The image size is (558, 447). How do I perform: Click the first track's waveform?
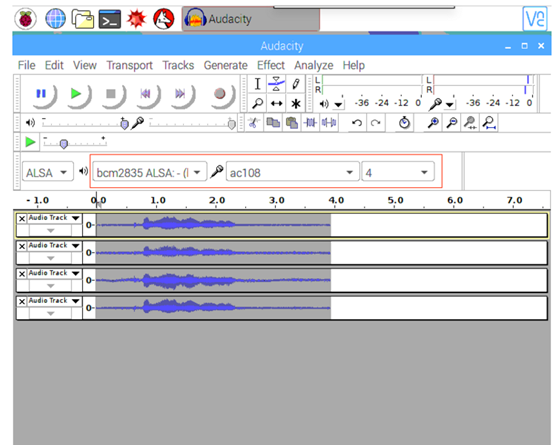(214, 225)
